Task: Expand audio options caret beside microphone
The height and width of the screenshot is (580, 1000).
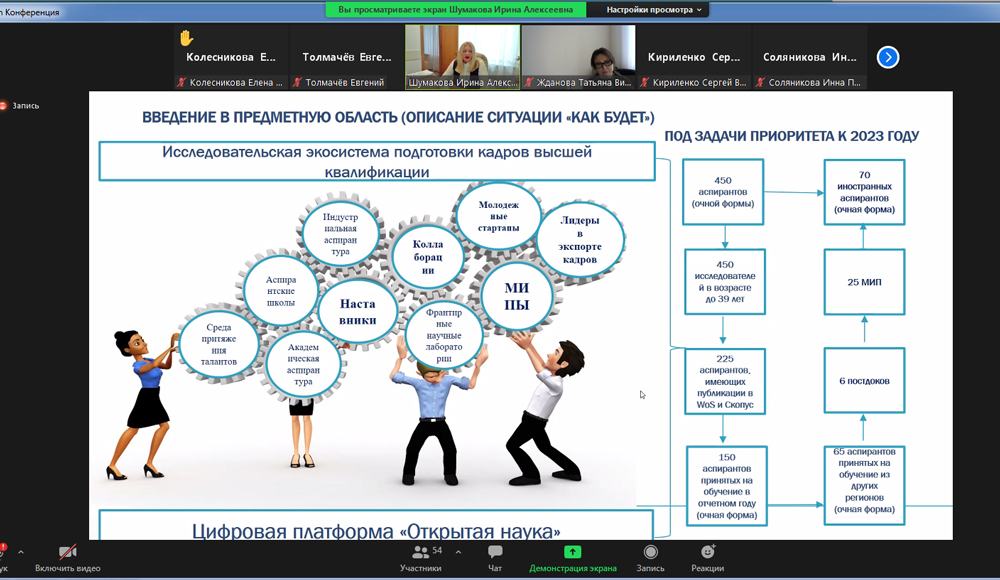Action: pos(21,552)
